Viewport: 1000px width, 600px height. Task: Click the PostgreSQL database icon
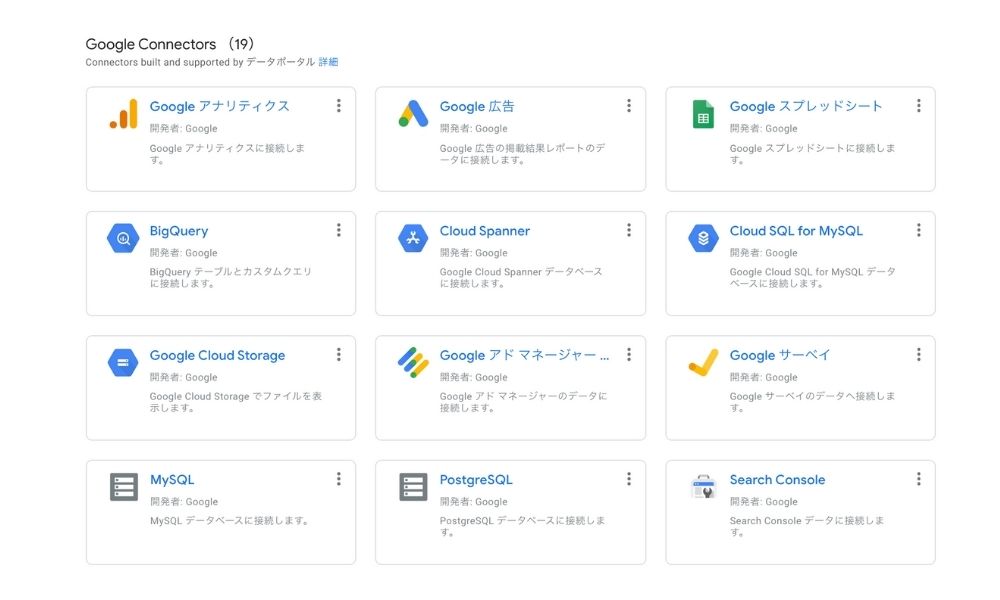coord(413,487)
